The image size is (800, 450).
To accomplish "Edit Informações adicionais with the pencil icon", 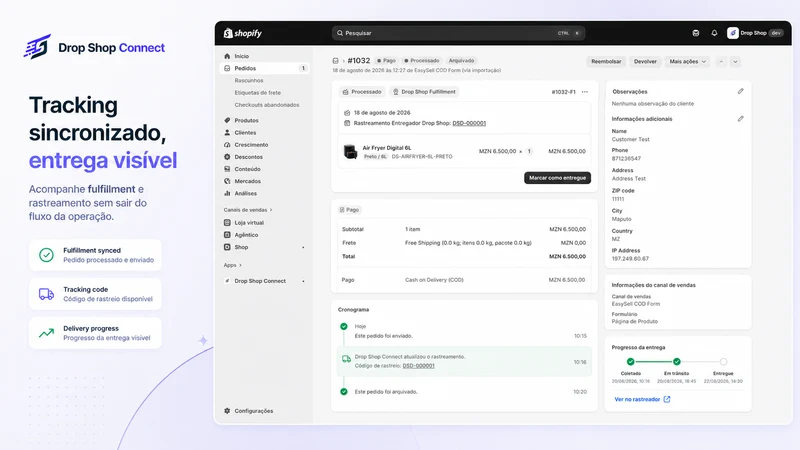I will point(740,119).
